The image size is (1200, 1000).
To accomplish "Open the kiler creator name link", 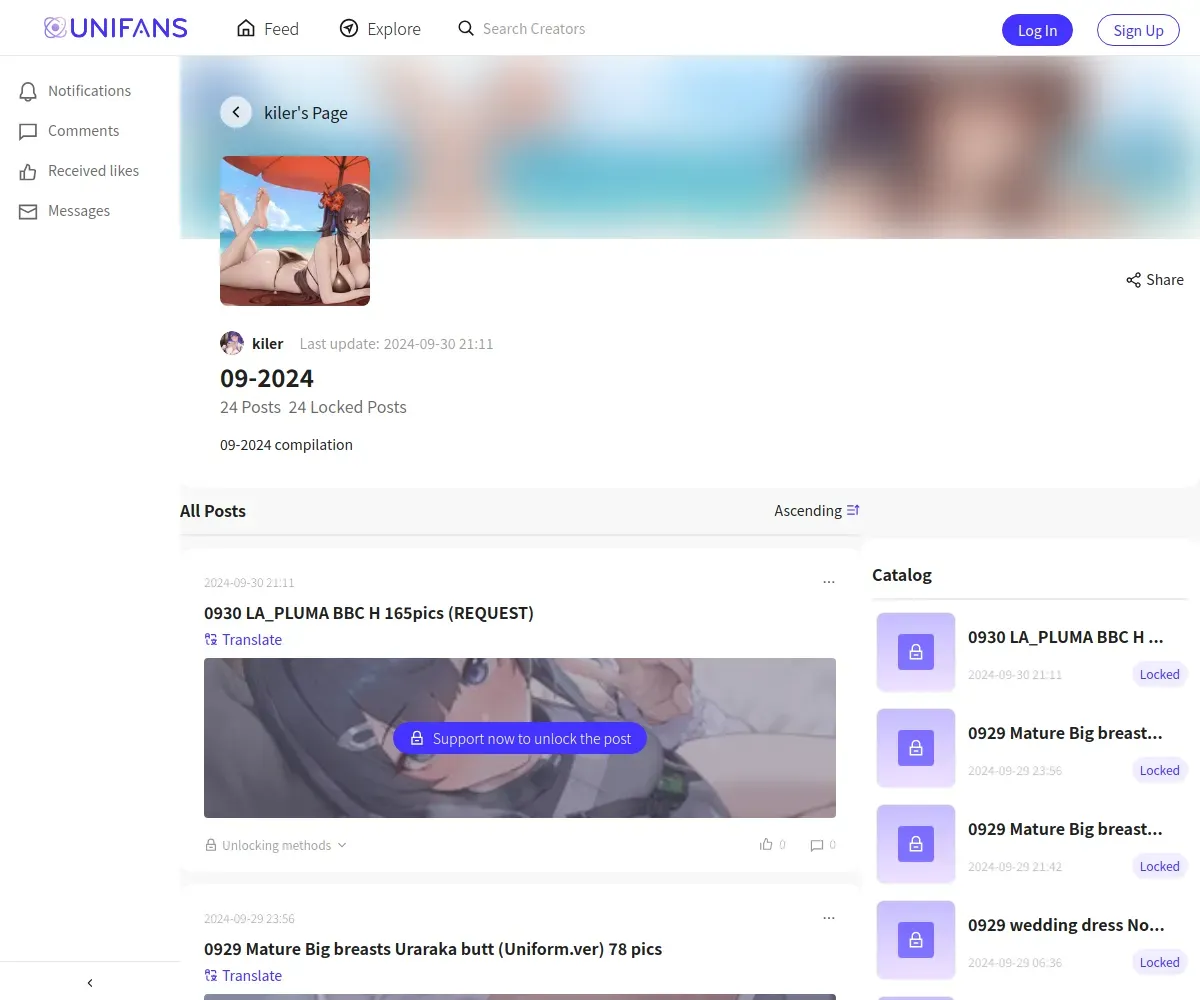I will [267, 343].
